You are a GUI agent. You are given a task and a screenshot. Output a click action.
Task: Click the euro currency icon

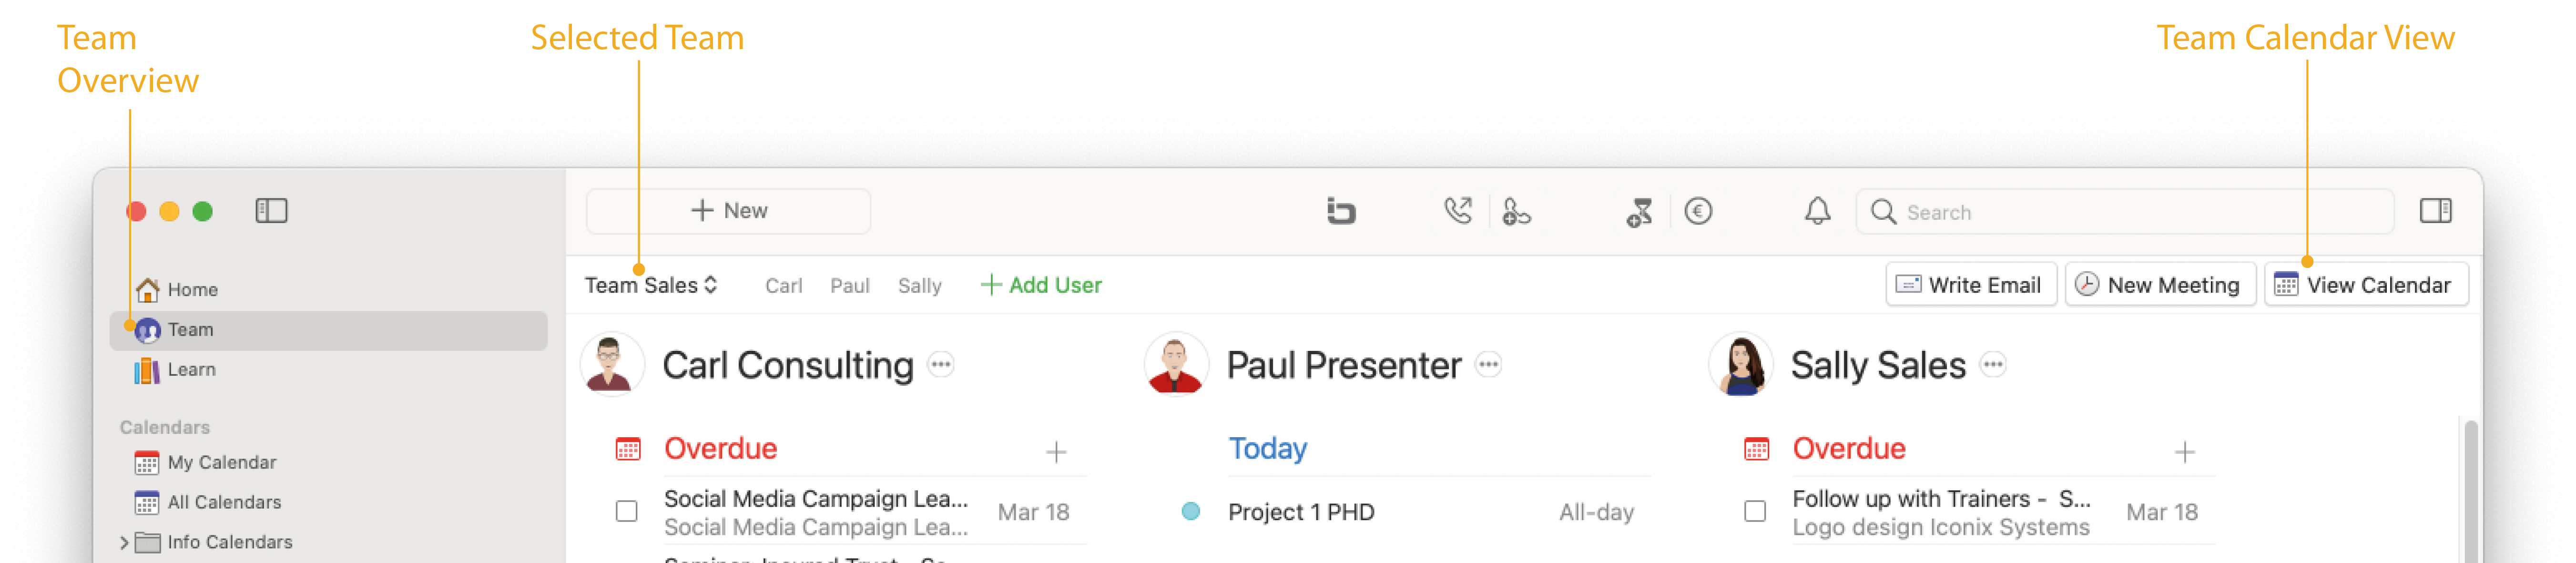click(x=1698, y=211)
